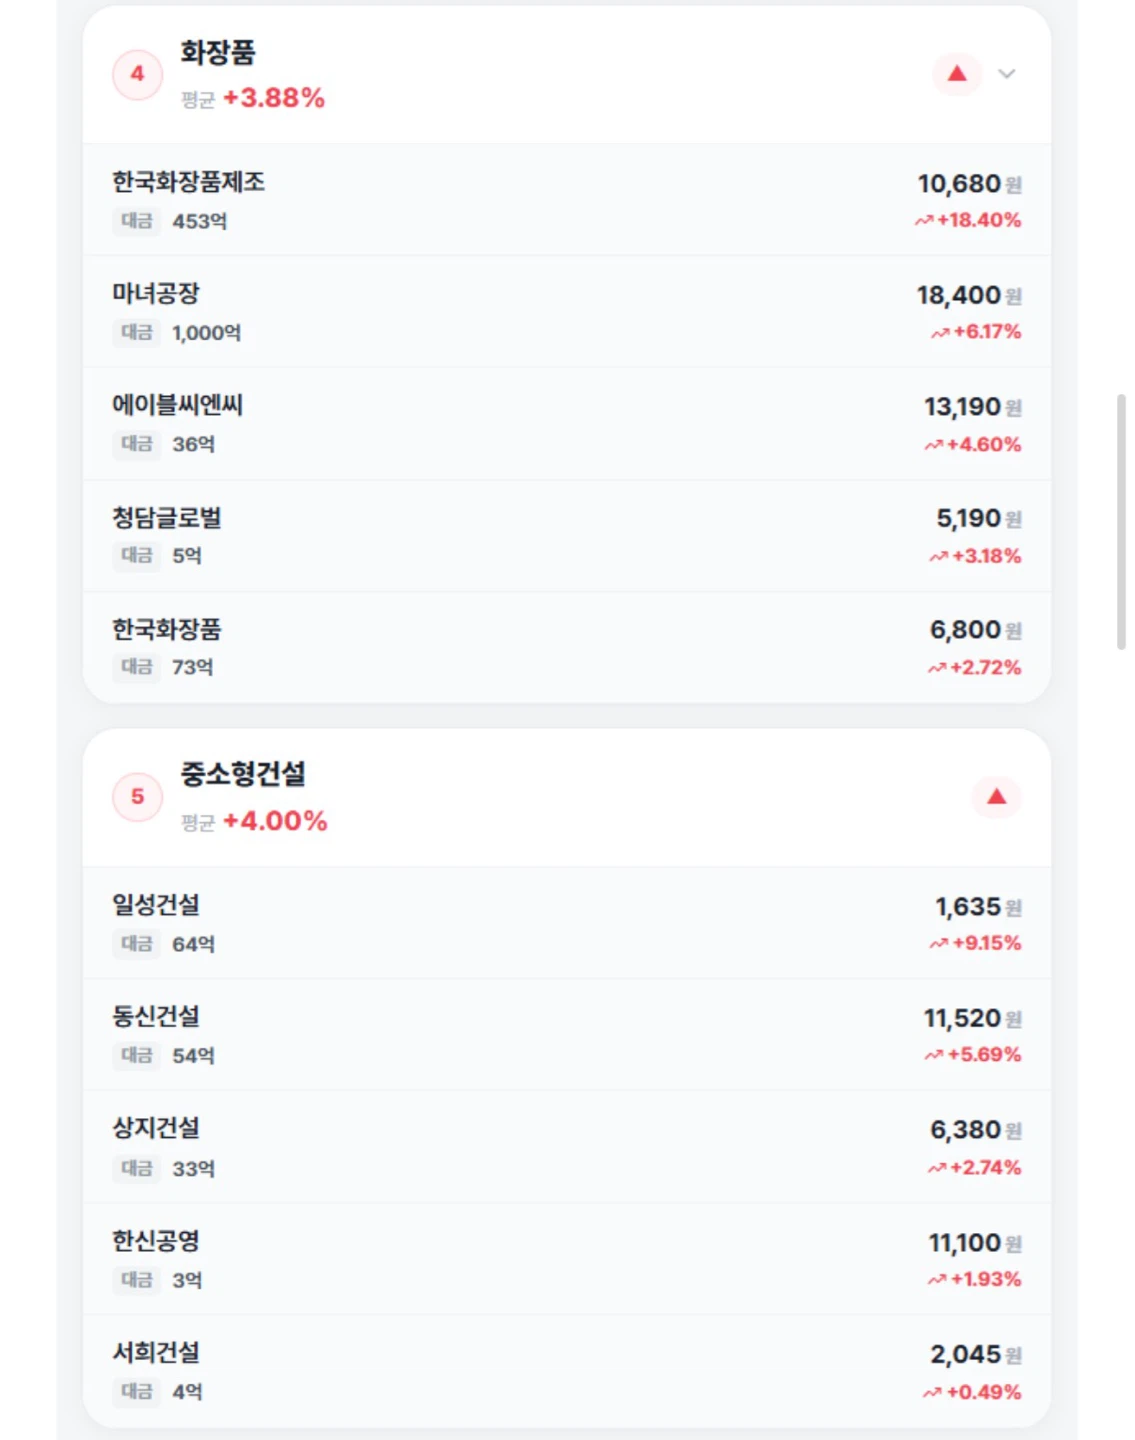Image resolution: width=1135 pixels, height=1440 pixels.
Task: Collapse the 화장품 section with the chevron
Action: point(1007,74)
